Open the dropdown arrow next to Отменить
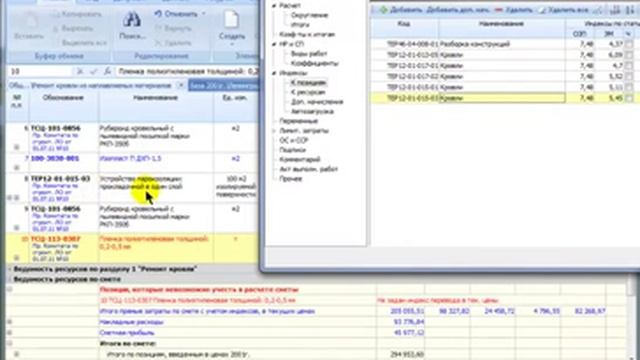 pyautogui.click(x=204, y=14)
